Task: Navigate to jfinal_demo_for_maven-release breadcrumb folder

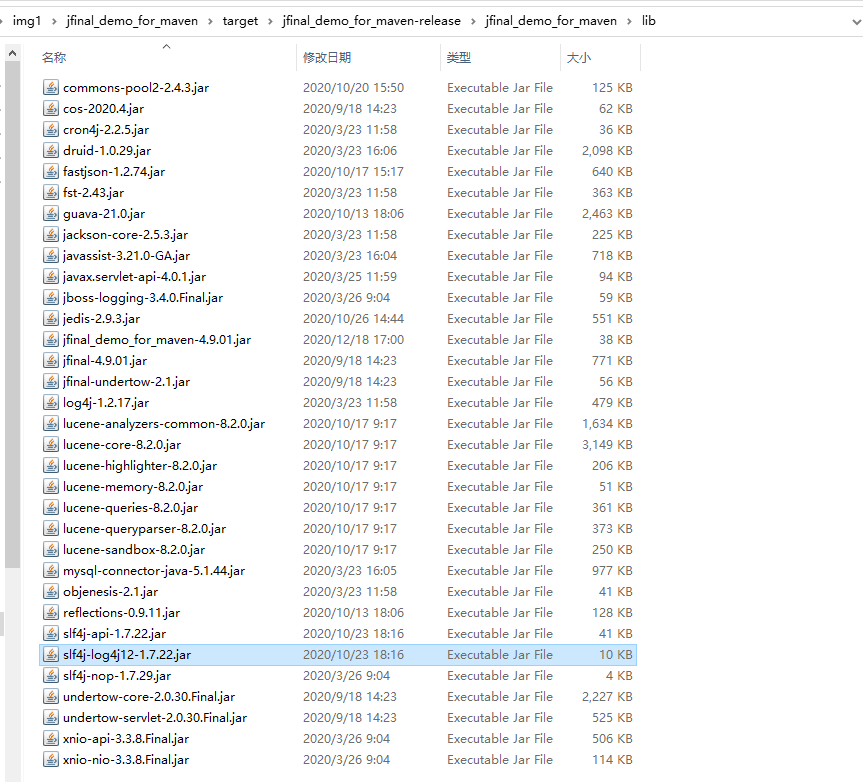Action: tap(372, 21)
